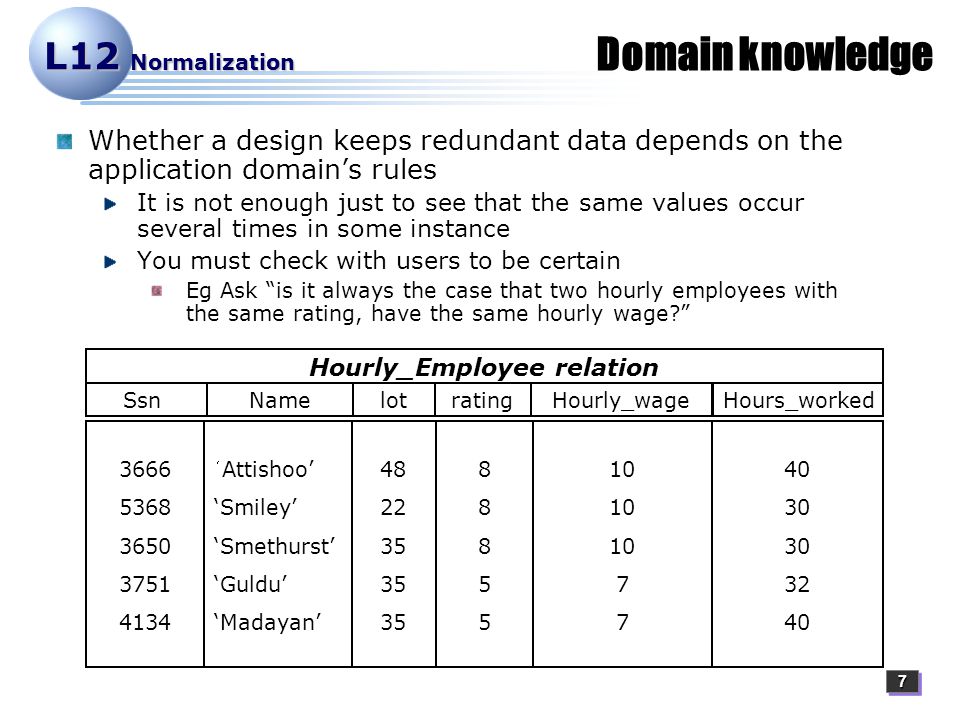The image size is (960, 720).
Task: Select Ssn cell "4134"
Action: [x=145, y=622]
